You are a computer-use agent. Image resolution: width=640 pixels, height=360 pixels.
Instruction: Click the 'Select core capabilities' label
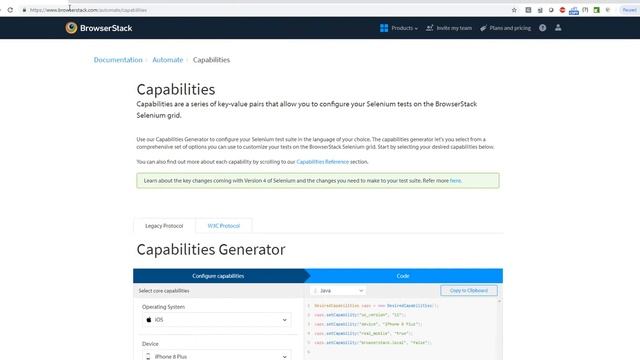click(x=164, y=291)
